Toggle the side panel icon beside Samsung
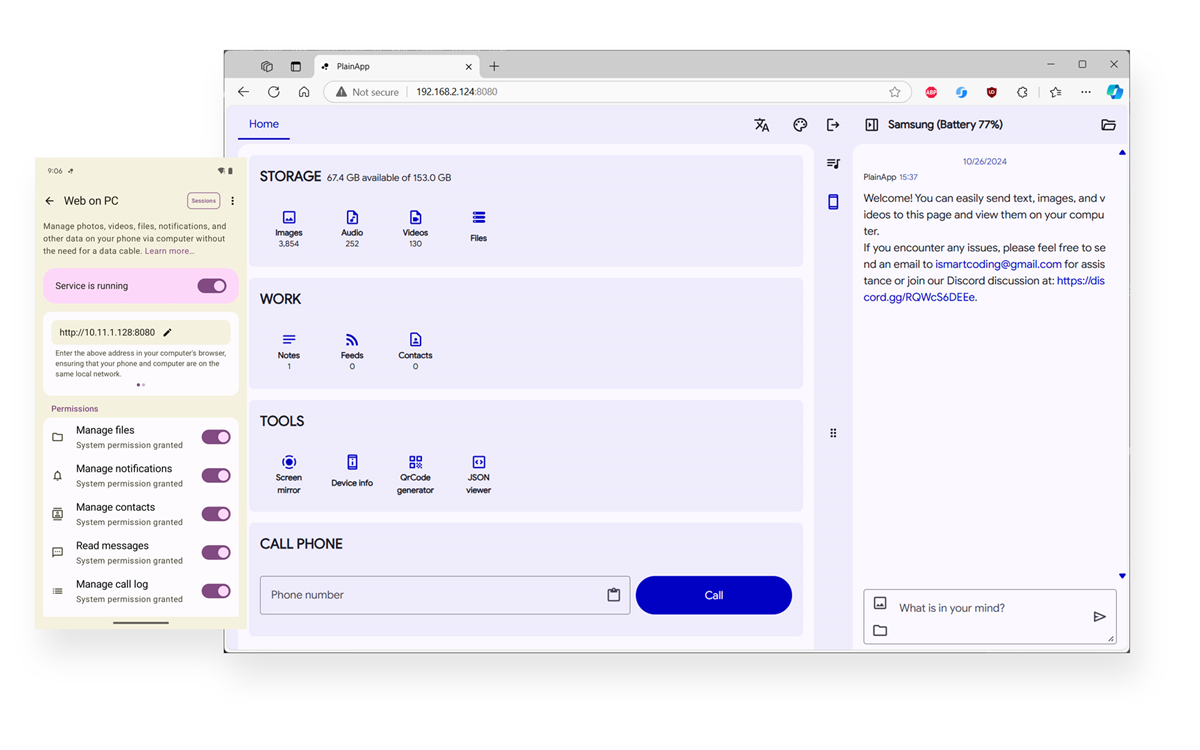Viewport: 1200px width, 750px height. [871, 125]
